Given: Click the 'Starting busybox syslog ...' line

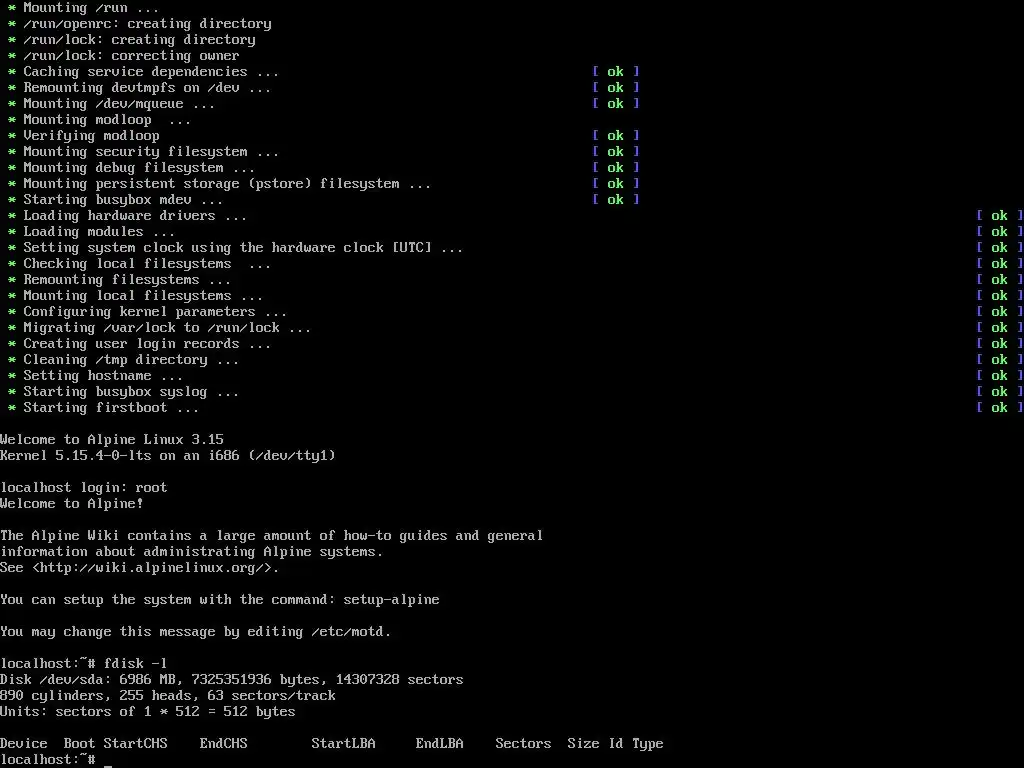Looking at the screenshot, I should [123, 392].
